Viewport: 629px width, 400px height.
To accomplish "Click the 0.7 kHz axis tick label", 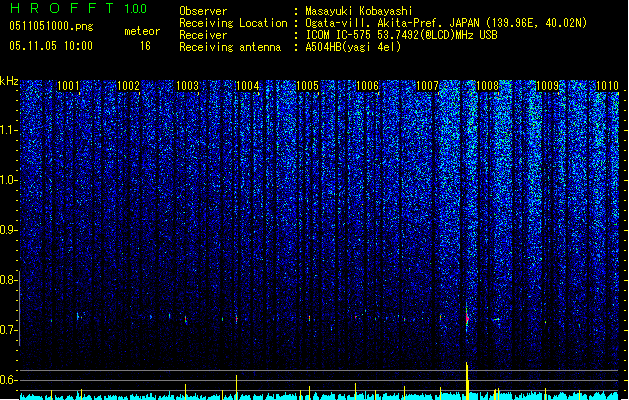I will coord(9,330).
